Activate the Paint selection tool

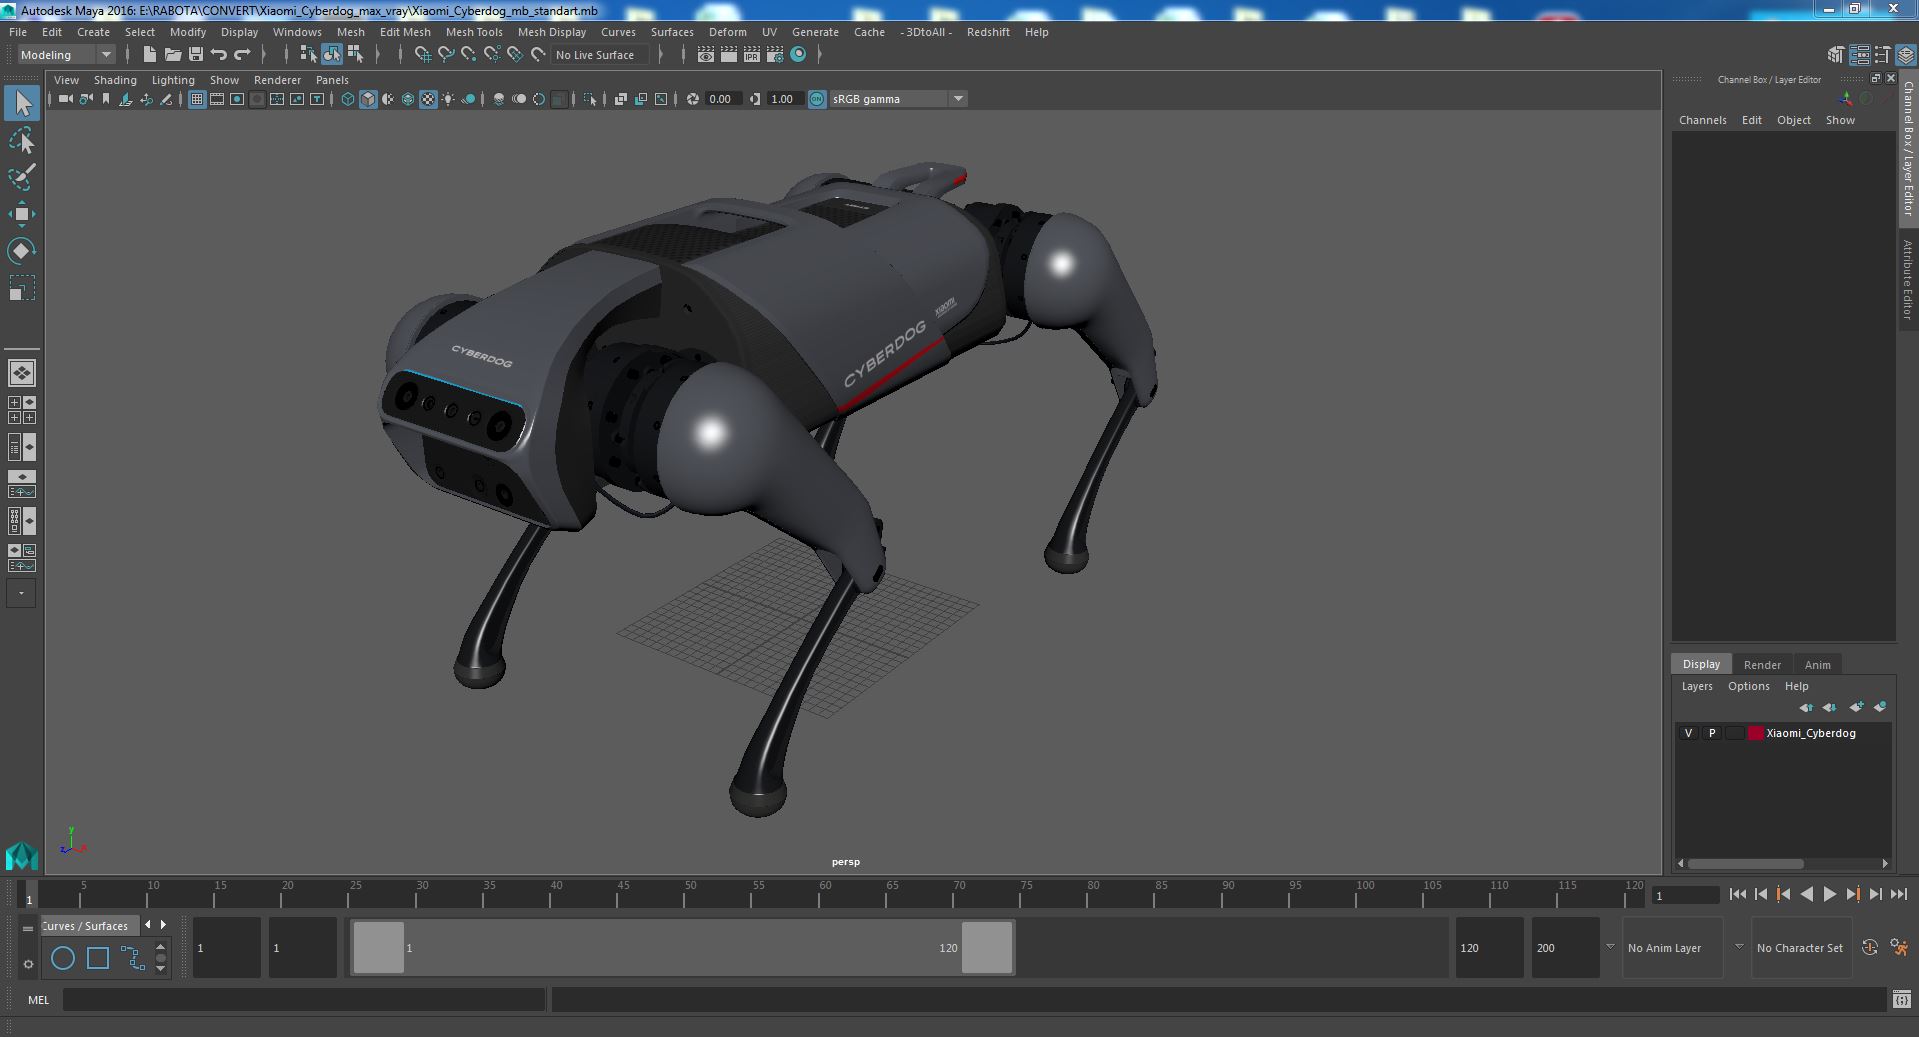click(22, 177)
